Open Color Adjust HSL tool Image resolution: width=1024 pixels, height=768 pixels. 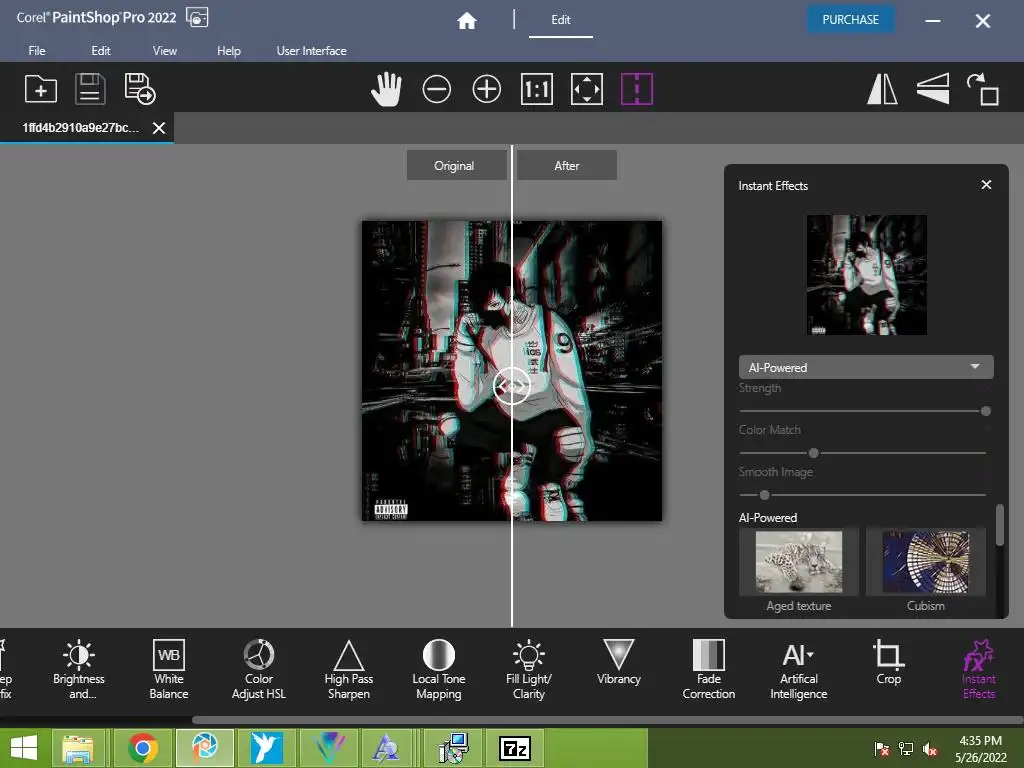pyautogui.click(x=259, y=669)
